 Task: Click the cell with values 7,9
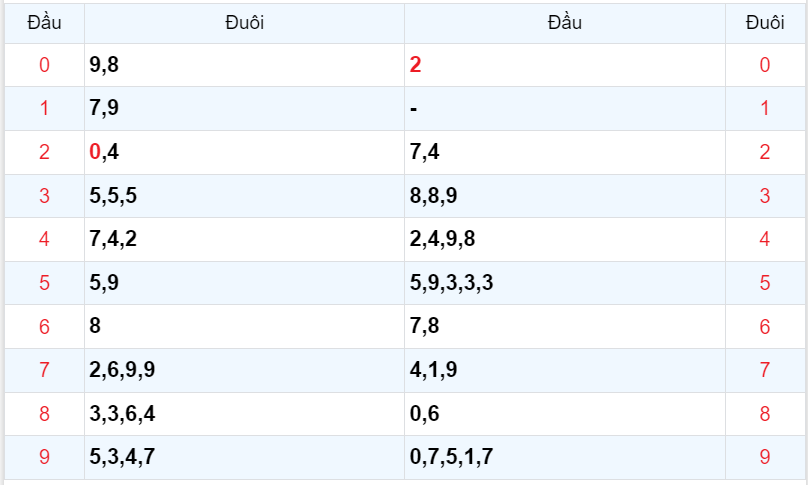click(104, 109)
